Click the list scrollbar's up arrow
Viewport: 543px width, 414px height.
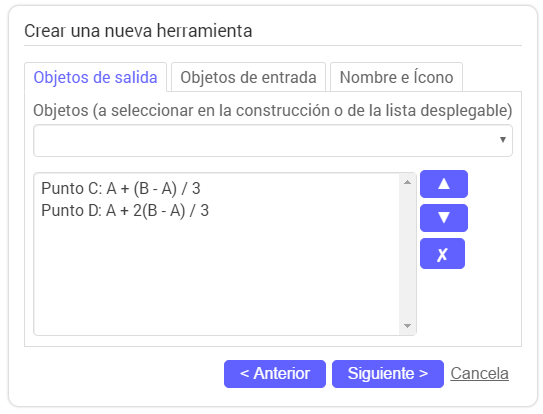tap(408, 182)
